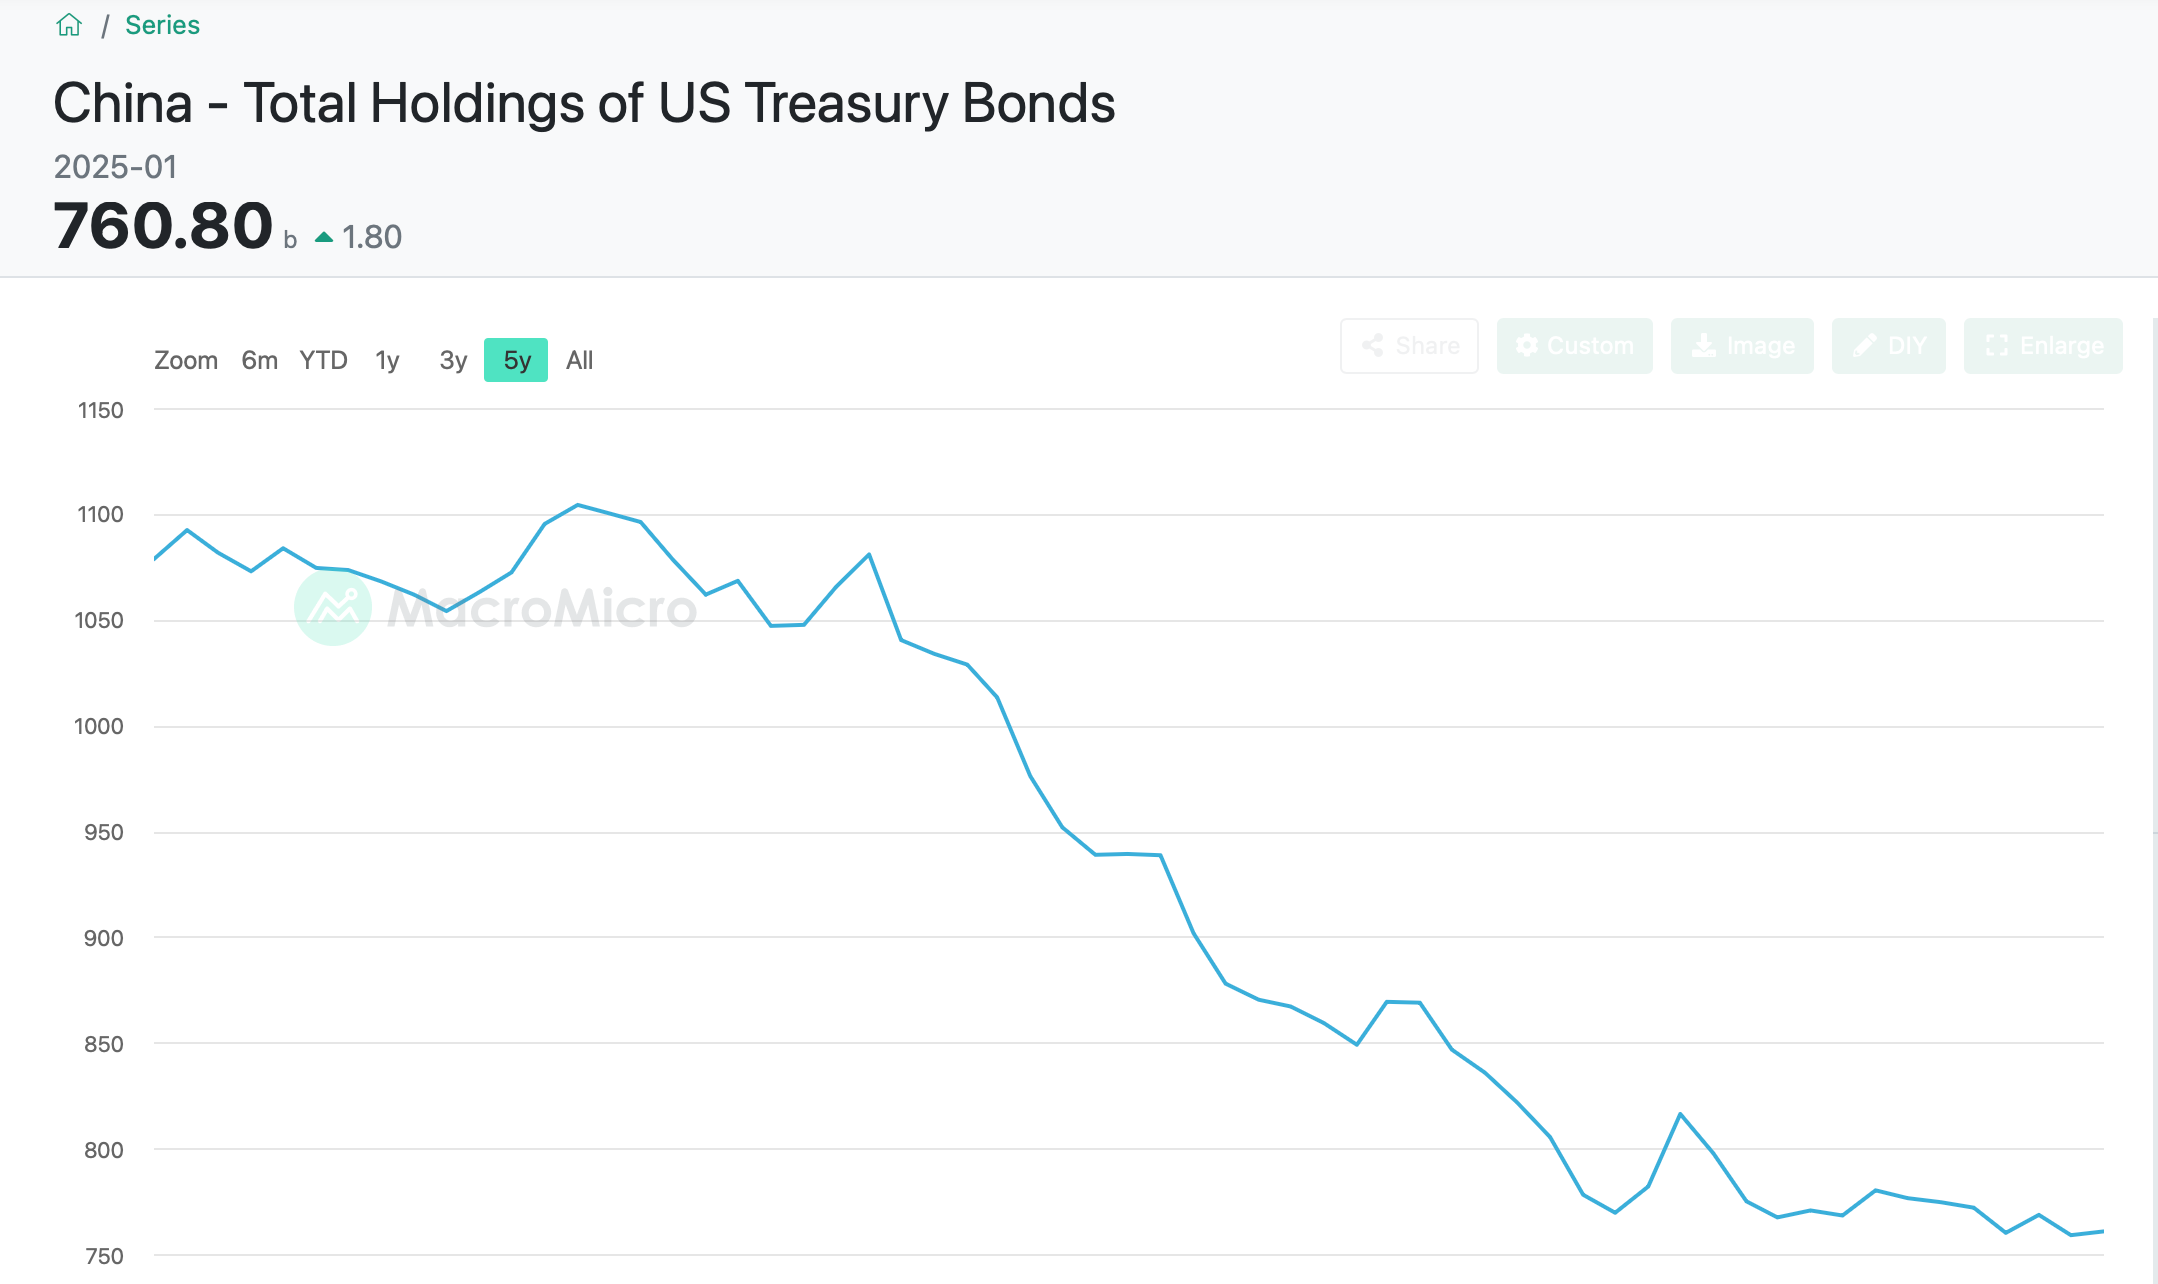Click the chart line peak near 1100
Image resolution: width=2158 pixels, height=1284 pixels.
(578, 505)
